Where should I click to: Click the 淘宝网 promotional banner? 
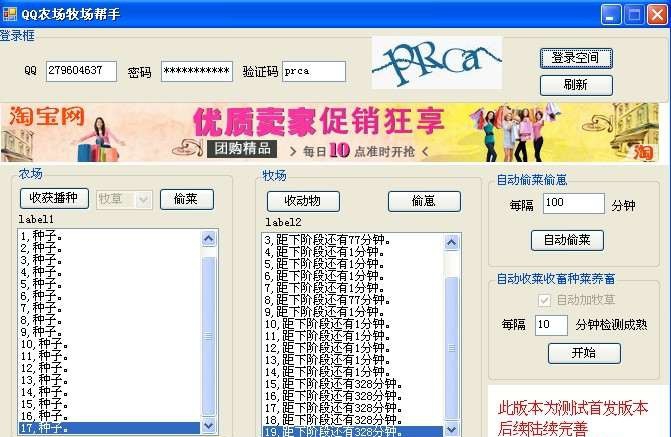tap(330, 132)
